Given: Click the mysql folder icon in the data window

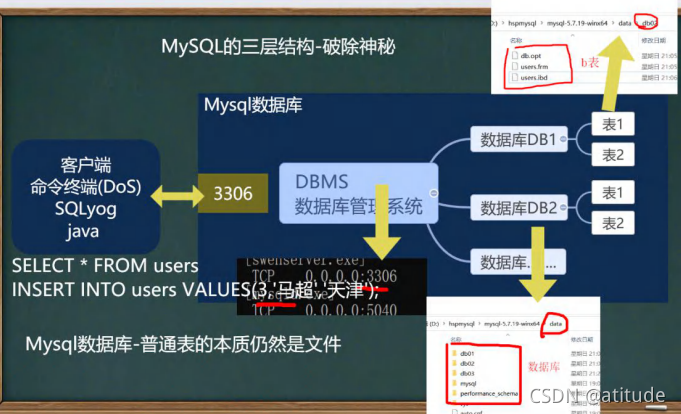Looking at the screenshot, I should [x=454, y=383].
